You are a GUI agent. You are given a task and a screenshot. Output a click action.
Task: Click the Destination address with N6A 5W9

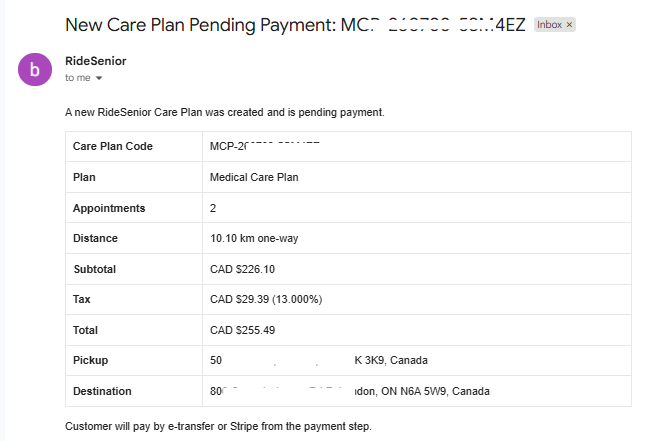click(350, 391)
